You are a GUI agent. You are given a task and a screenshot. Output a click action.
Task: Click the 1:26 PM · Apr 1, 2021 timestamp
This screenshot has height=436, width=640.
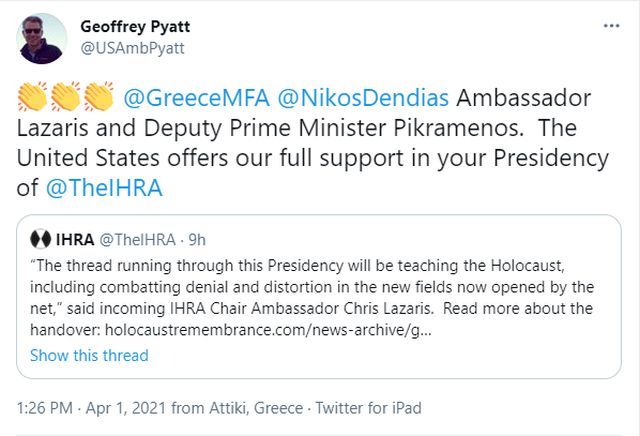point(99,407)
